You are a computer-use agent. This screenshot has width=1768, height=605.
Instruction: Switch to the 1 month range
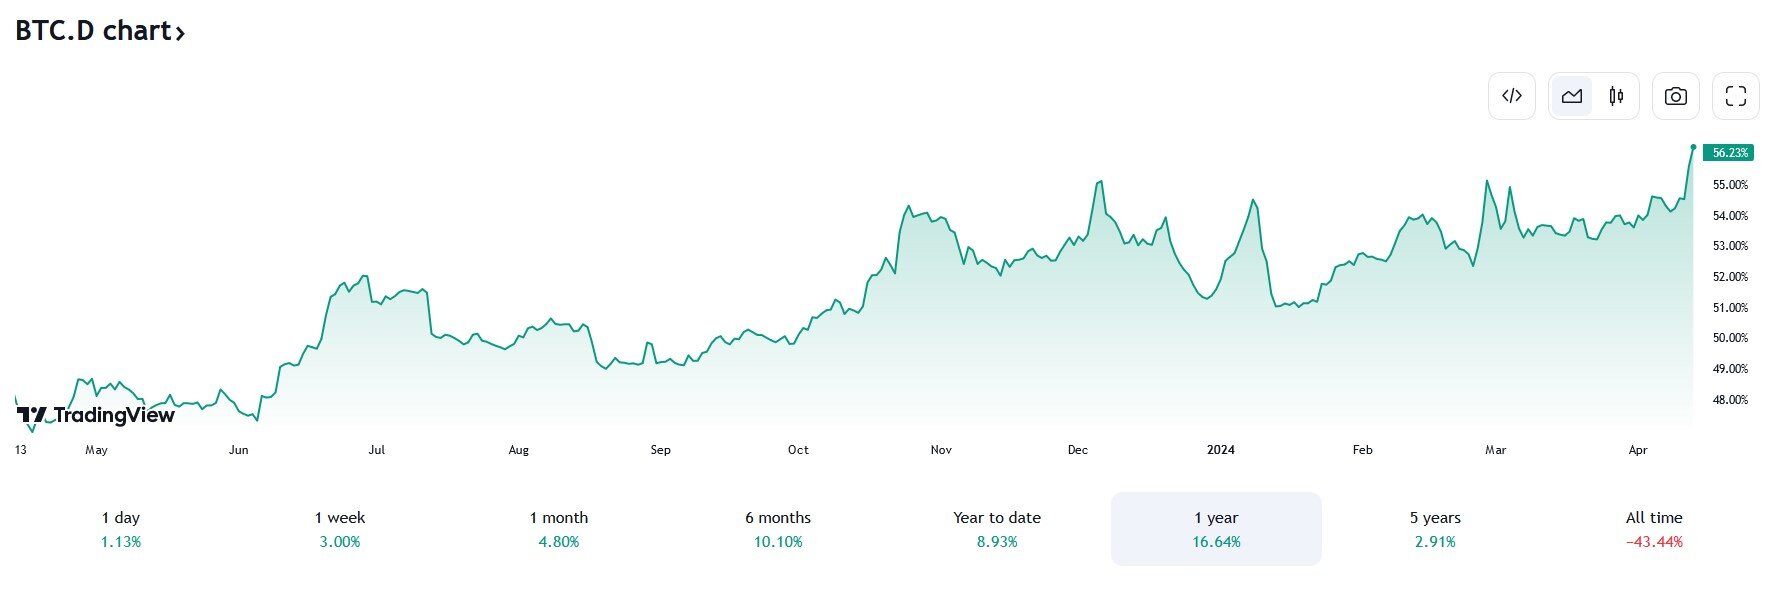[x=559, y=529]
